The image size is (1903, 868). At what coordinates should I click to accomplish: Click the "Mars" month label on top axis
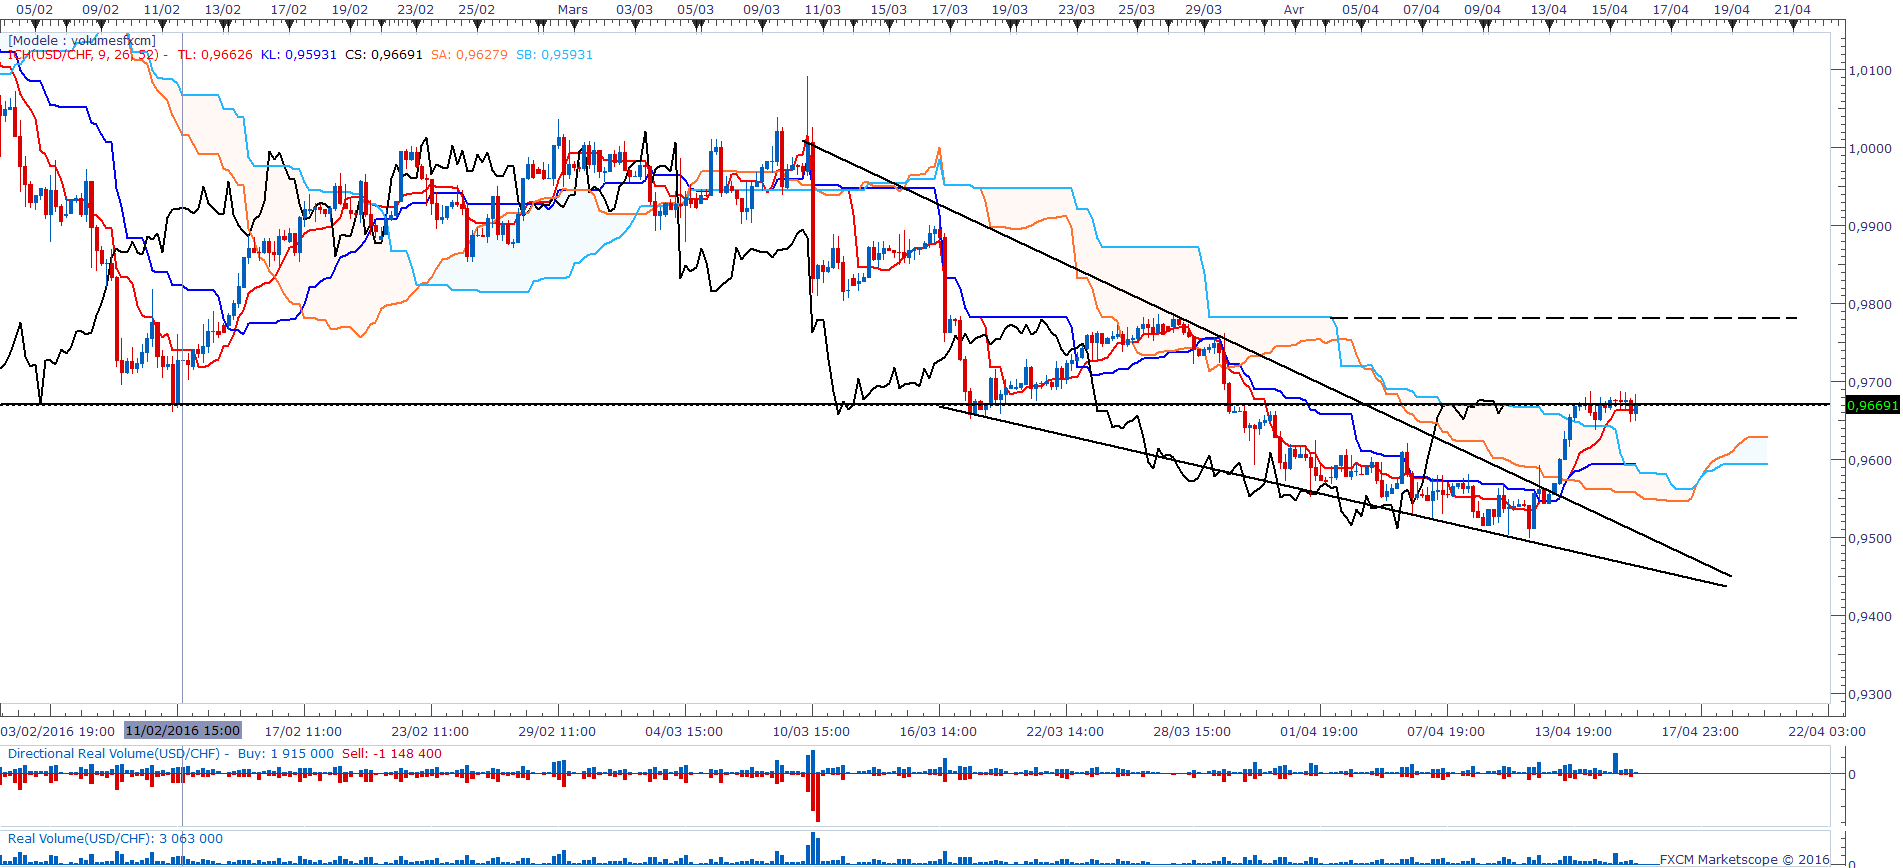[x=573, y=10]
